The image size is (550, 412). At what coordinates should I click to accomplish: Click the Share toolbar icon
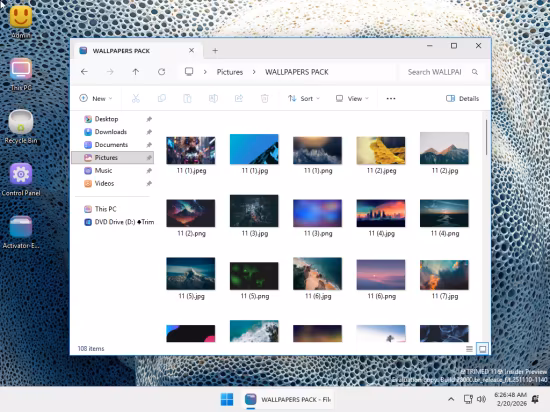pyautogui.click(x=239, y=99)
